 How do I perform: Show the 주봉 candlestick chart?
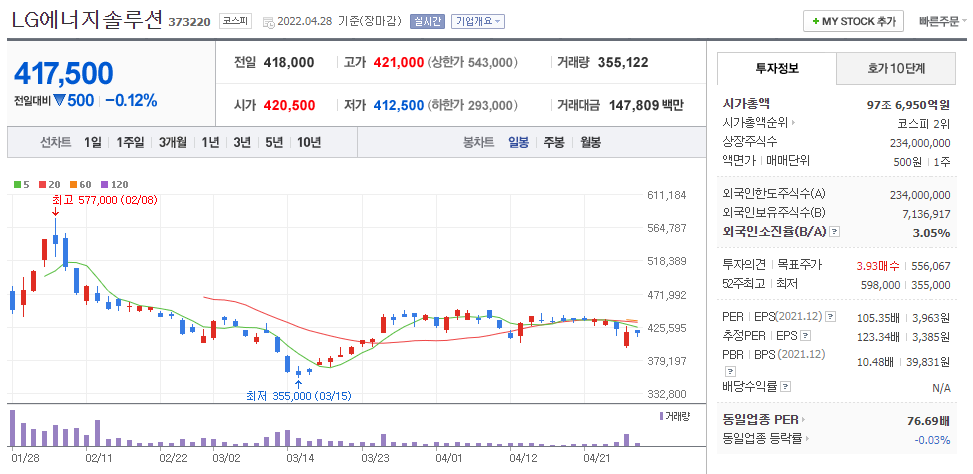[x=554, y=142]
